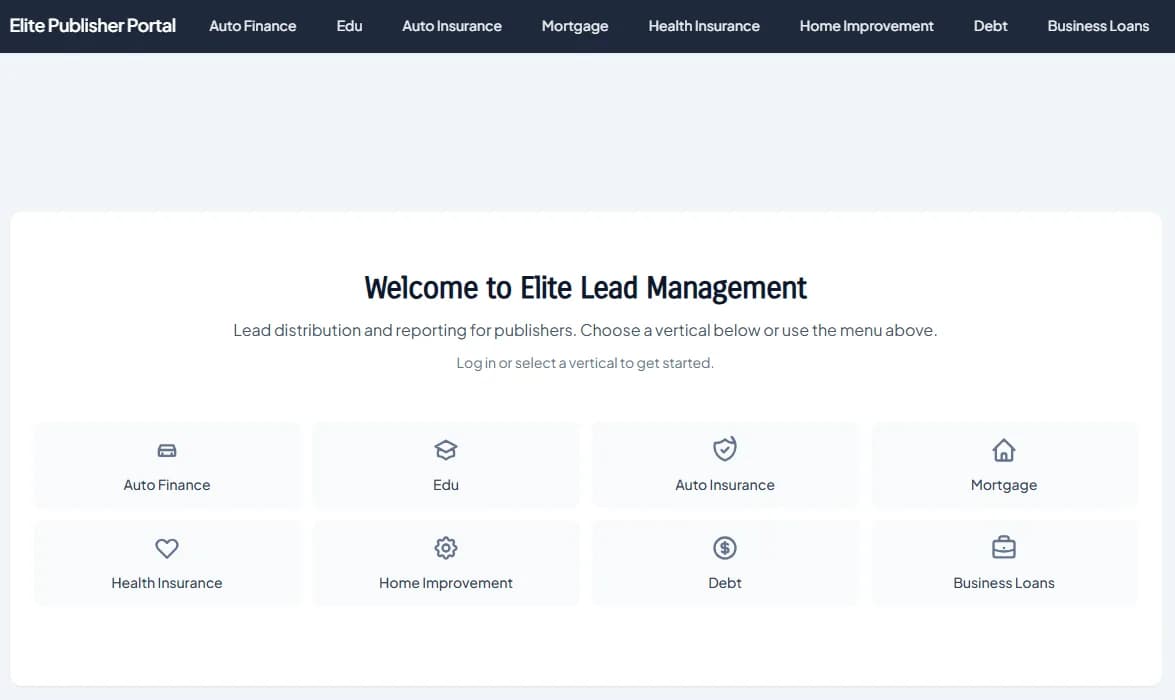
Task: Open the Debt section from the menu
Action: [x=990, y=26]
